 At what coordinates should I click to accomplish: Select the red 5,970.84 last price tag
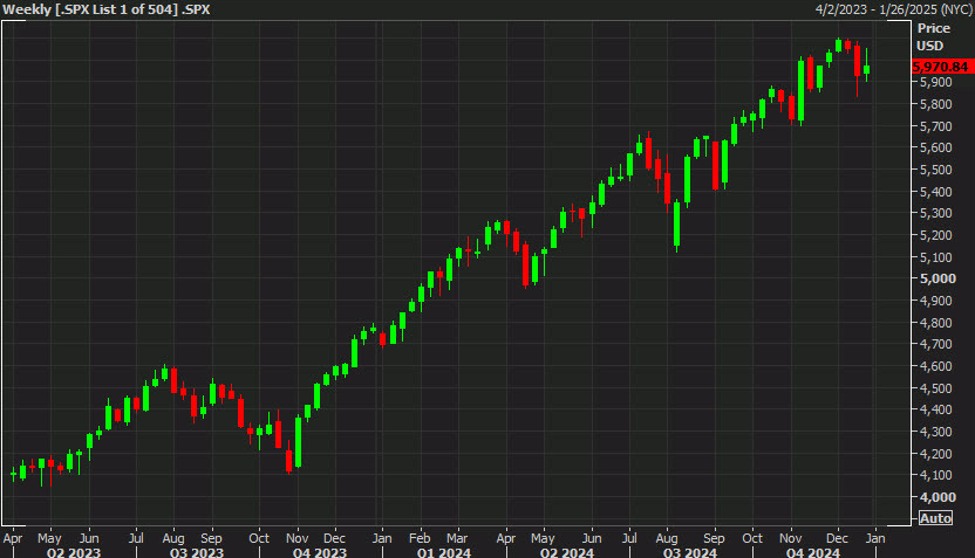940,67
